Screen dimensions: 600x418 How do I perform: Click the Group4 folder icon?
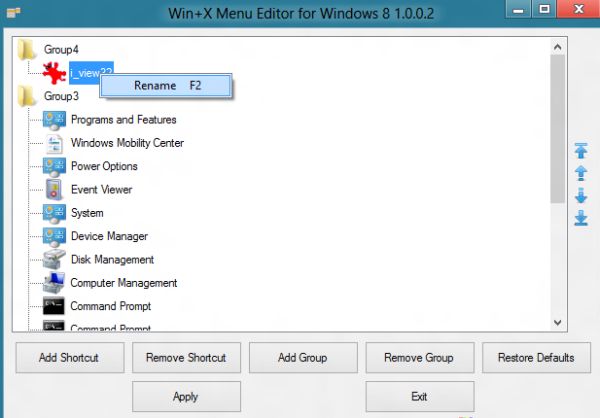click(x=26, y=49)
